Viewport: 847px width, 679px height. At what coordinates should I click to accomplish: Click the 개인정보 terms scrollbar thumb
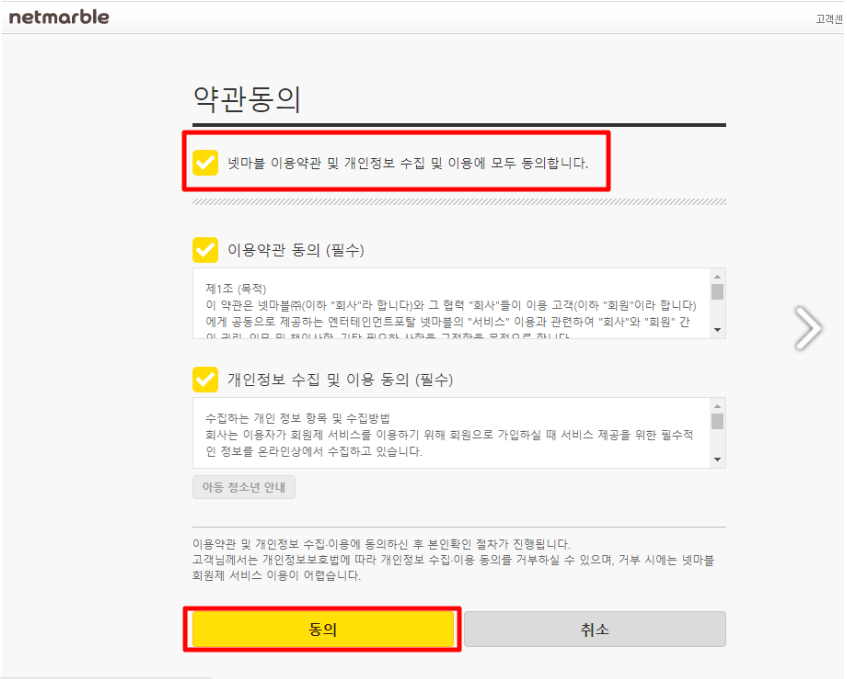pyautogui.click(x=717, y=421)
